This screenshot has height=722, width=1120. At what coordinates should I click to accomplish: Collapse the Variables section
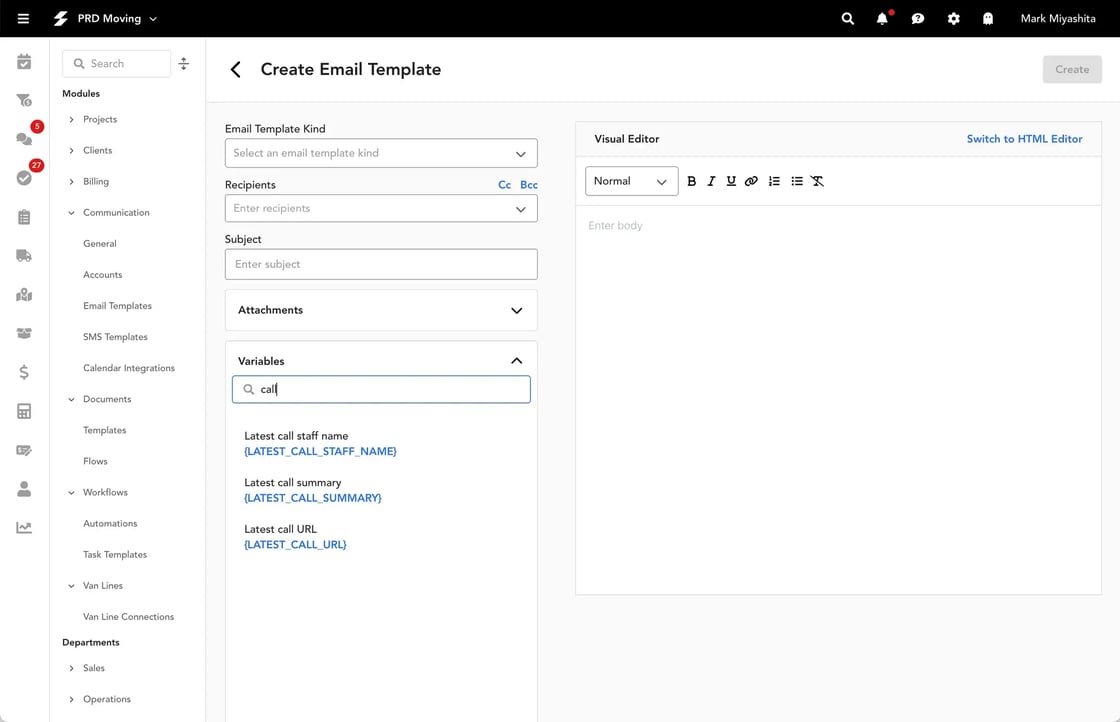(517, 360)
